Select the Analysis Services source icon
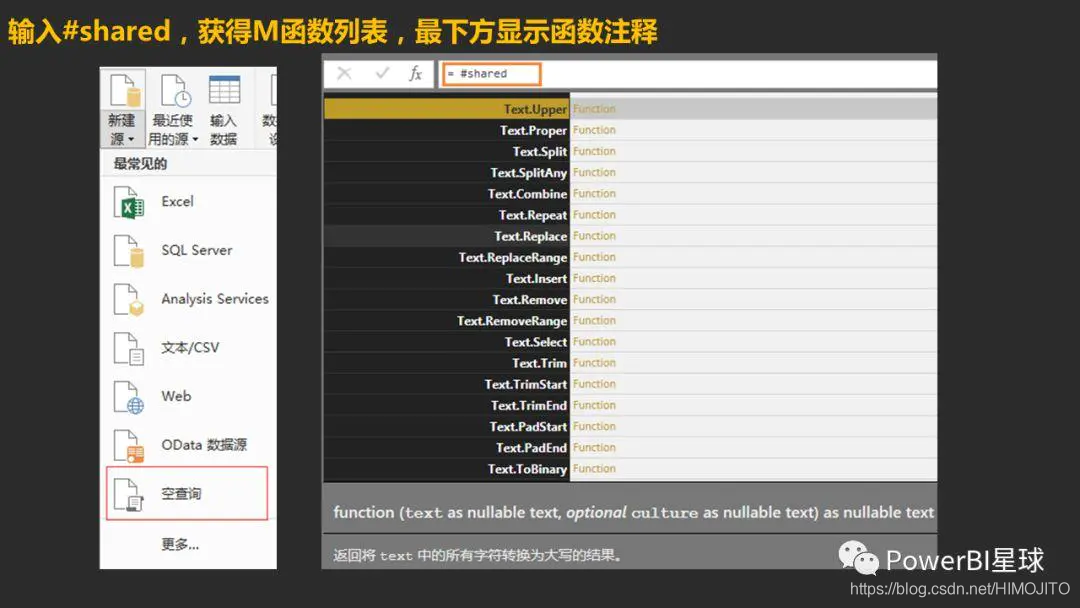Image resolution: width=1080 pixels, height=608 pixels. click(x=129, y=300)
